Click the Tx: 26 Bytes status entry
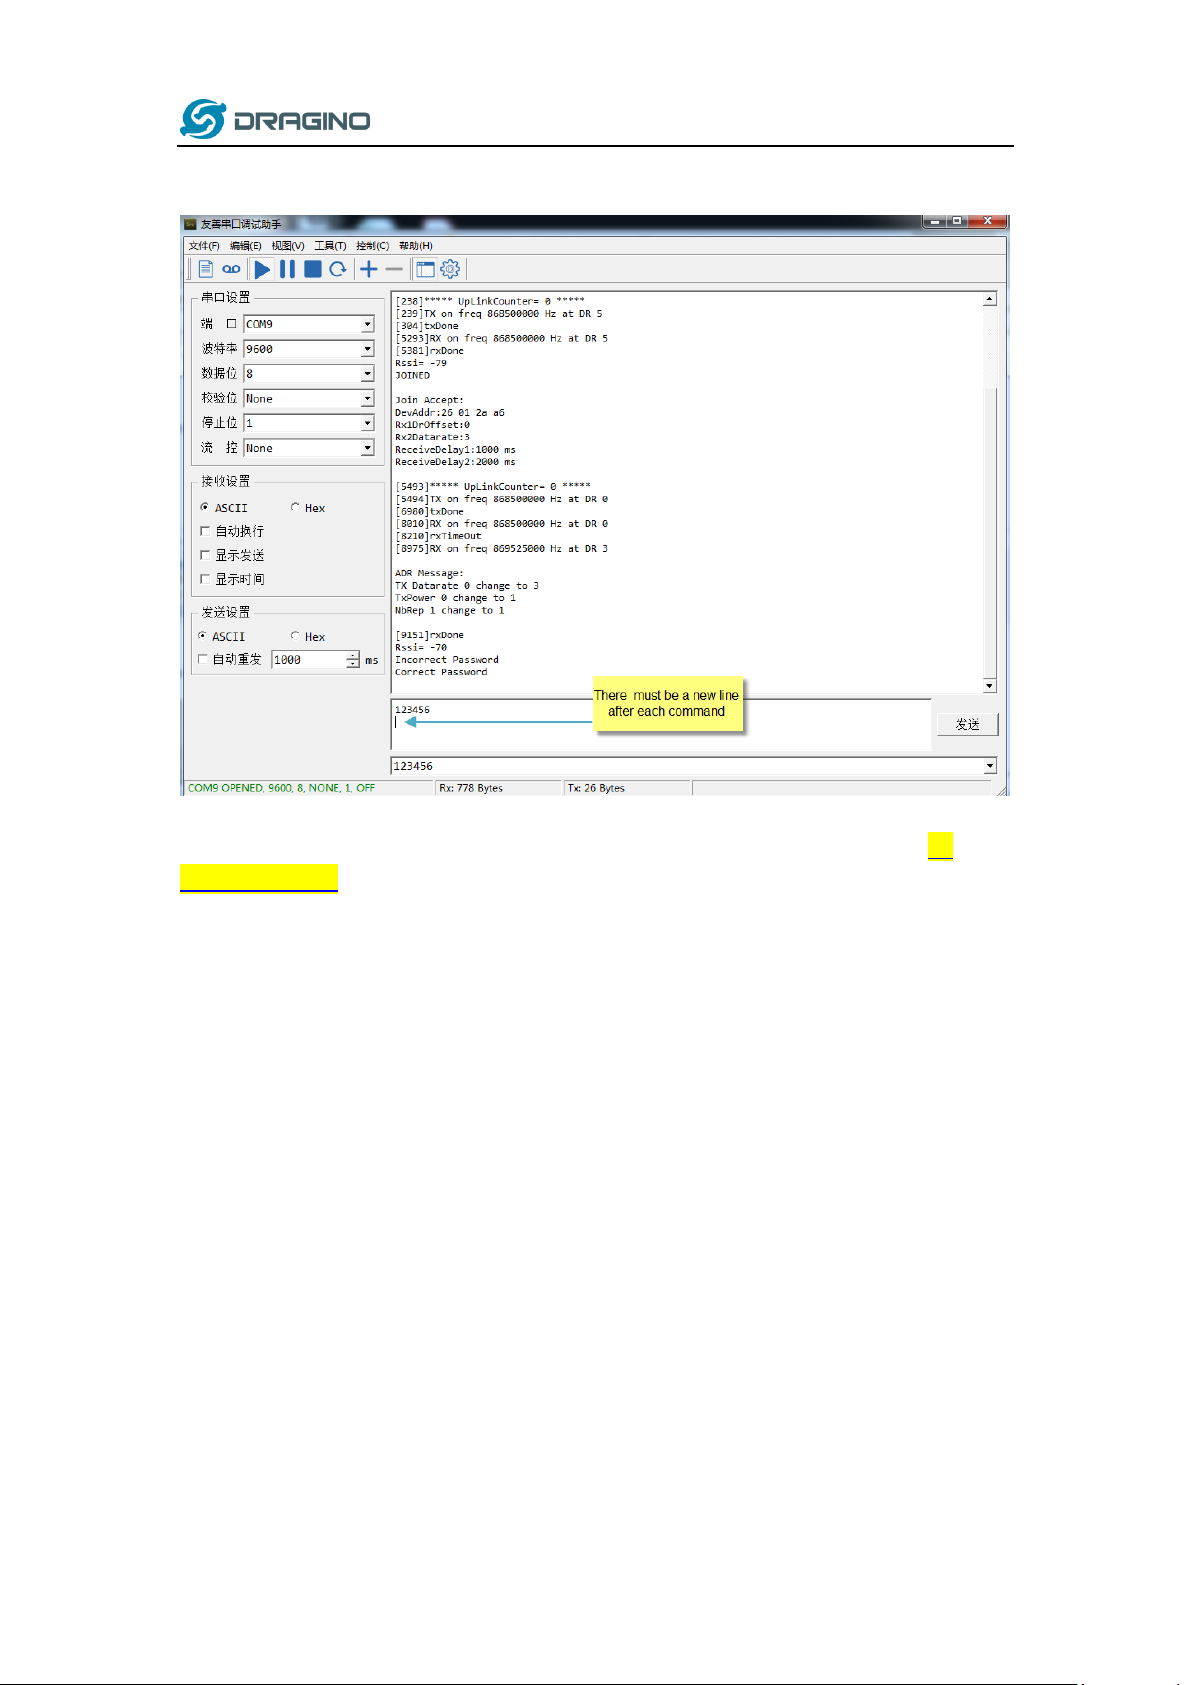1192x1685 pixels. coord(596,788)
